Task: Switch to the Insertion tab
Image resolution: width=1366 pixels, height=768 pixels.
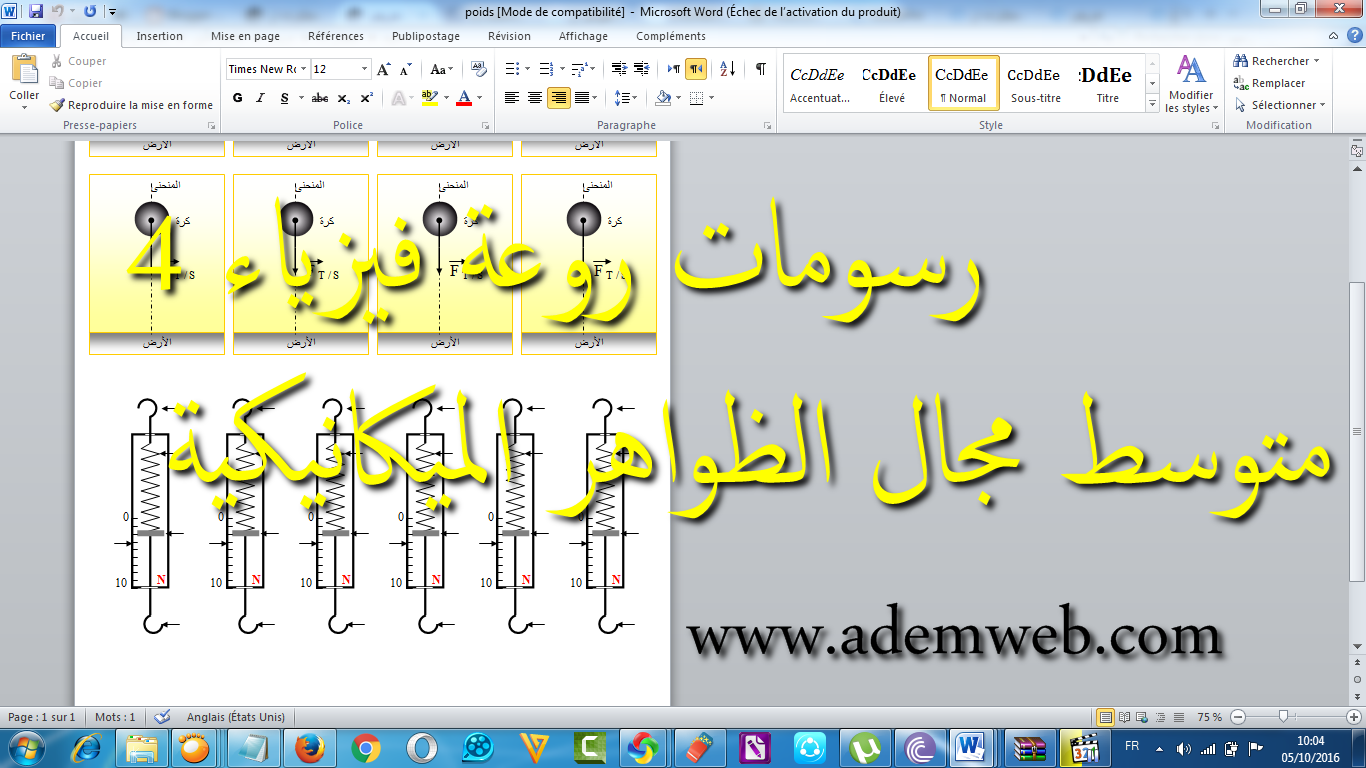Action: (160, 36)
